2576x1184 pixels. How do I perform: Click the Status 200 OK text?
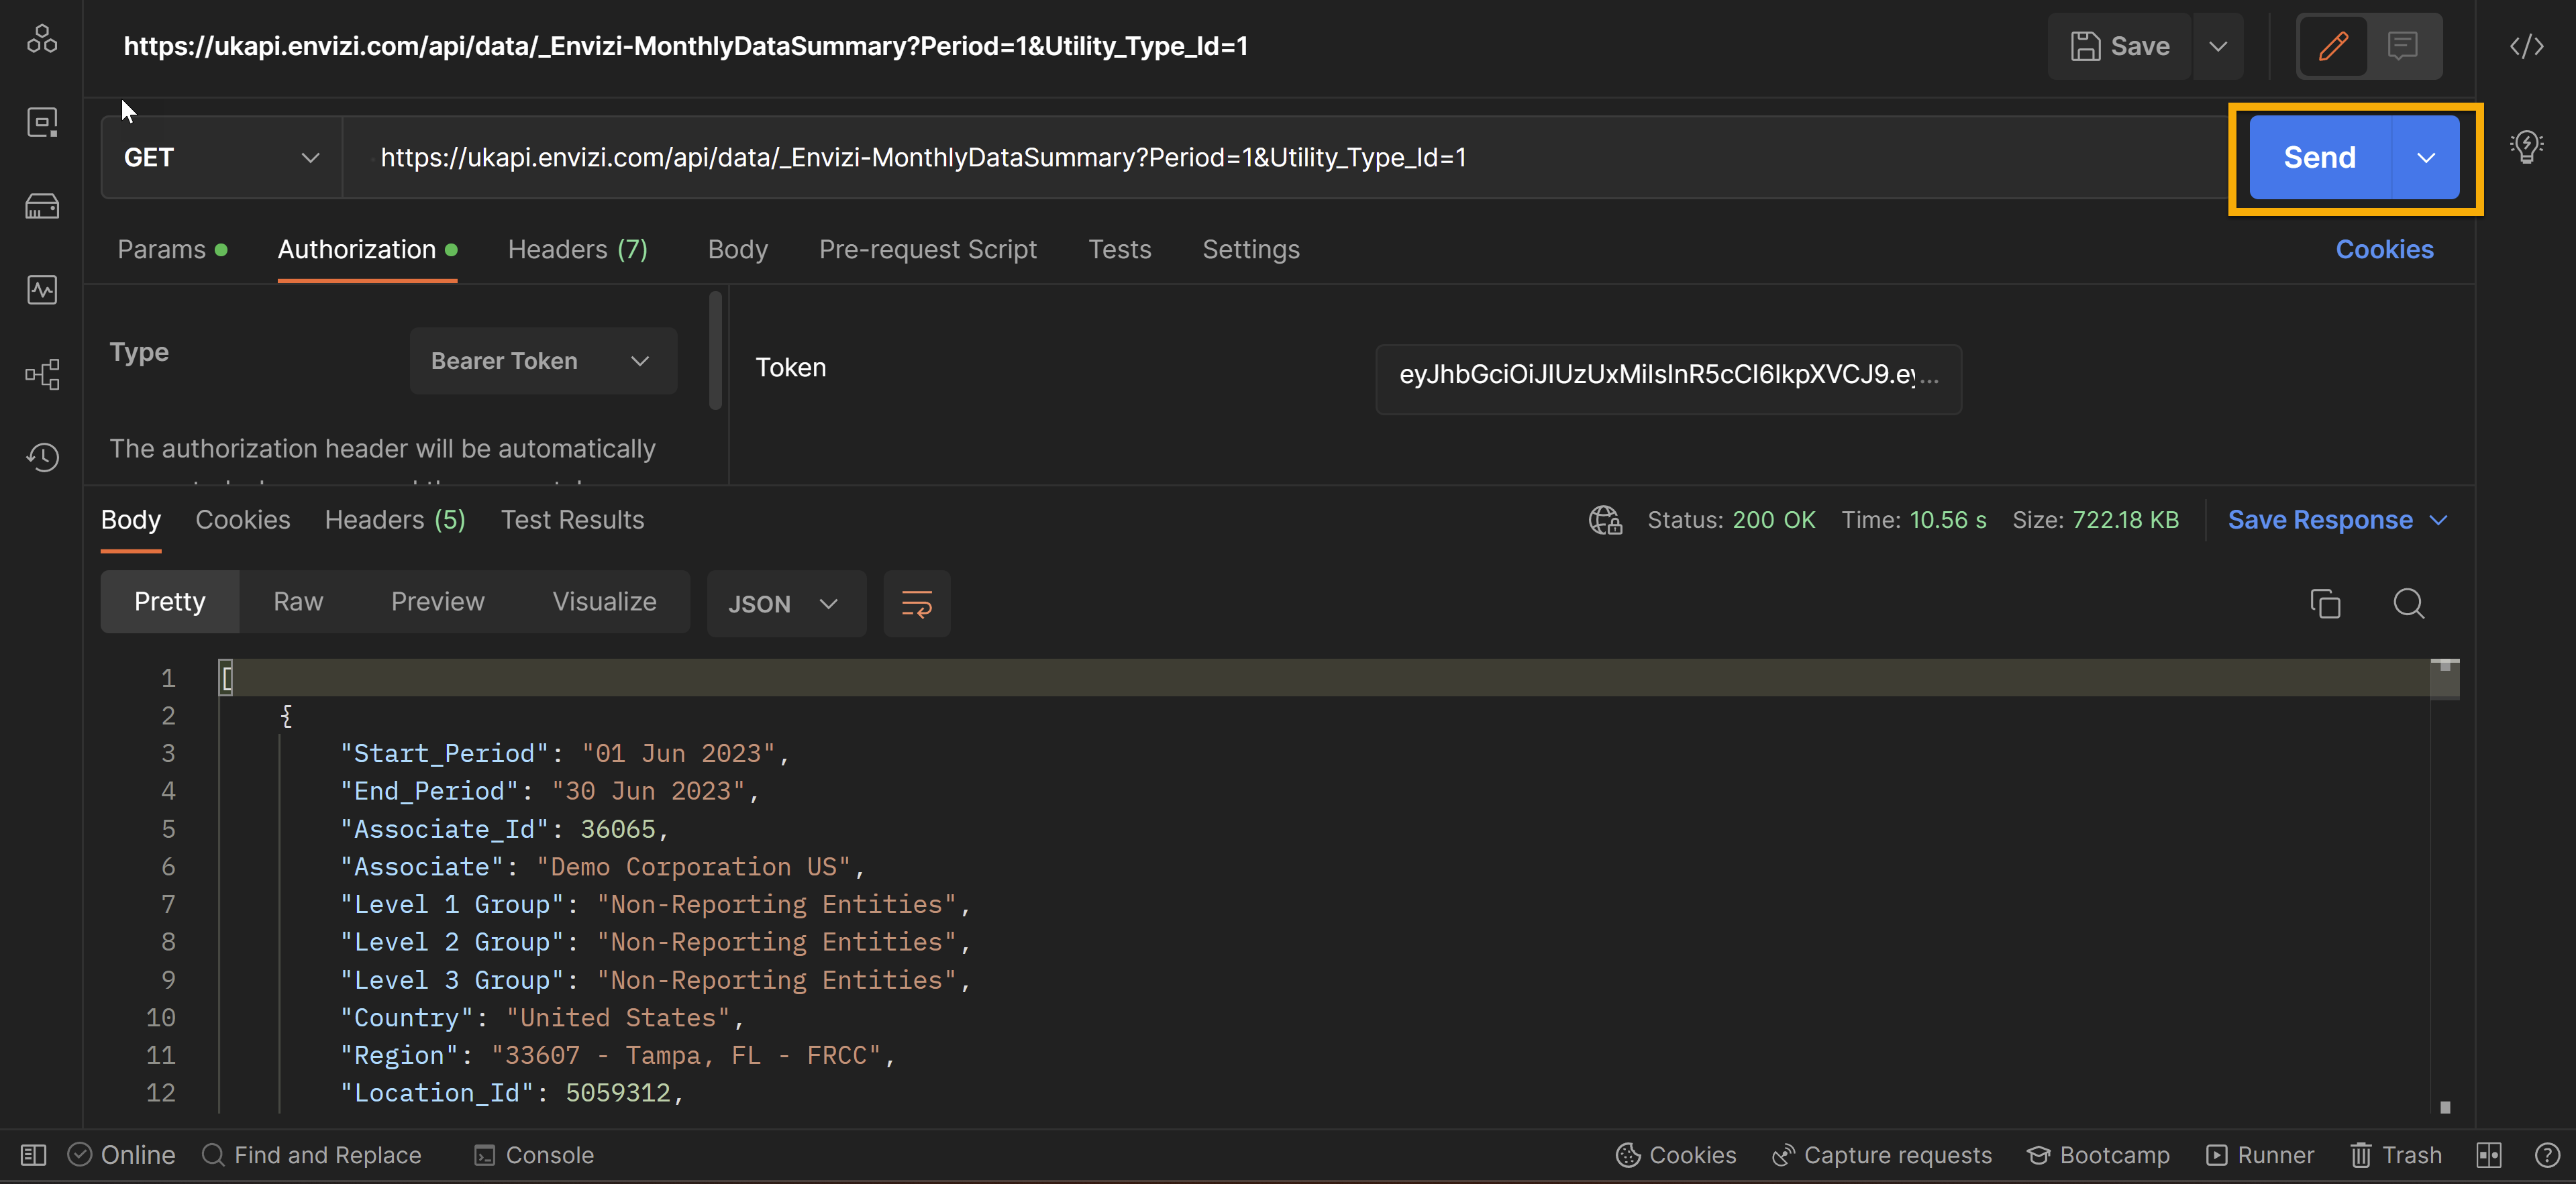pyautogui.click(x=1732, y=520)
